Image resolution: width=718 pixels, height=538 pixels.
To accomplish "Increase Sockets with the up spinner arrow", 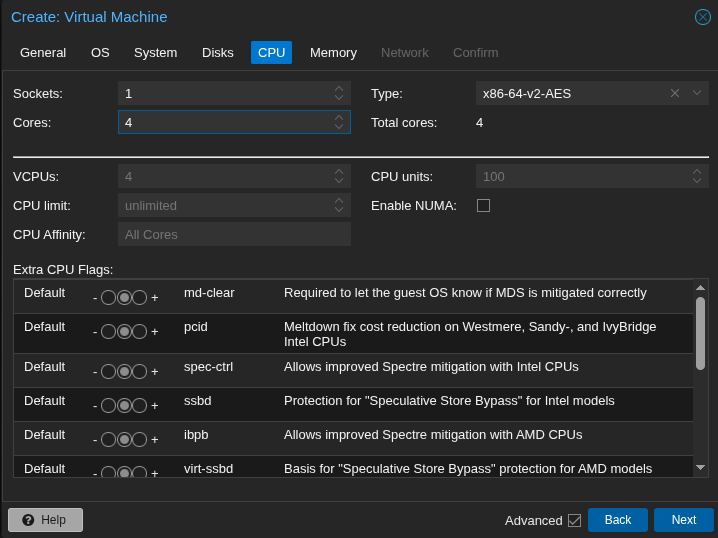I will pyautogui.click(x=339, y=89).
